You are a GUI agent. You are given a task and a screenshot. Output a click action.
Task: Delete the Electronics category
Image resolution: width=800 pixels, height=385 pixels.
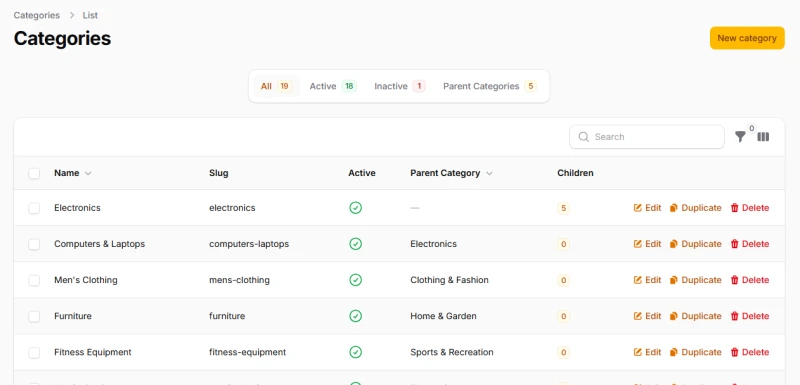coord(750,208)
